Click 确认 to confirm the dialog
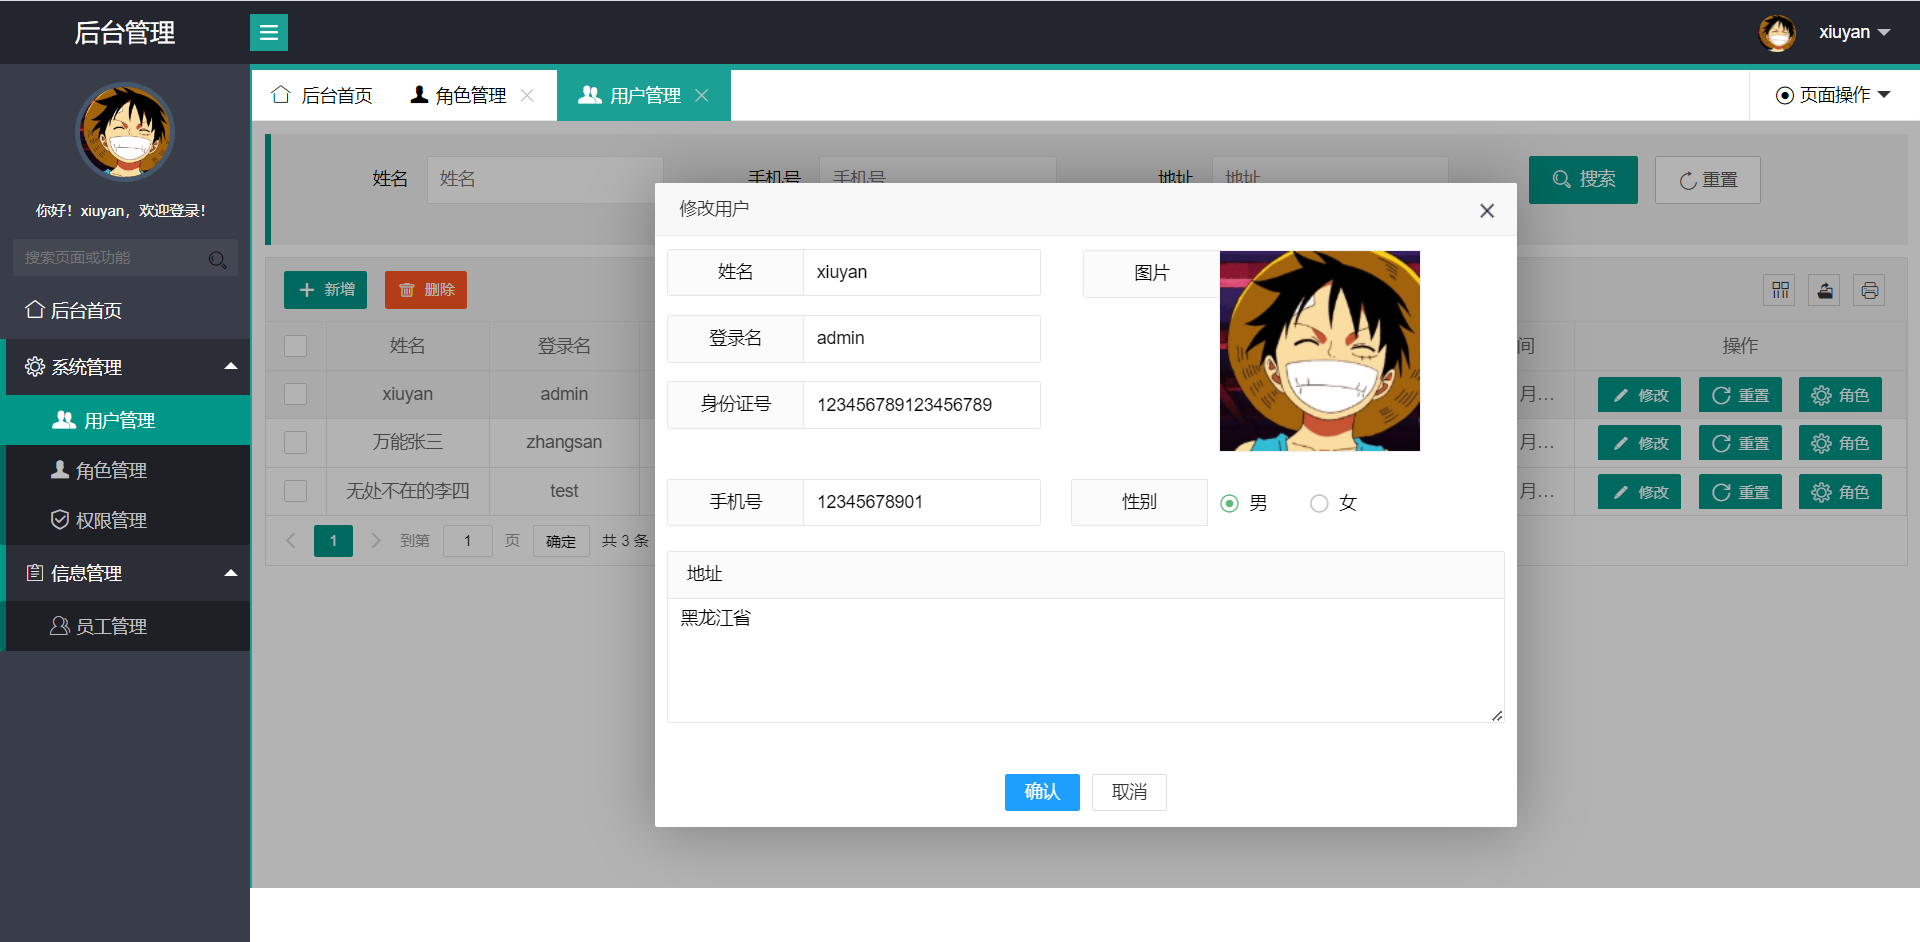 1042,792
